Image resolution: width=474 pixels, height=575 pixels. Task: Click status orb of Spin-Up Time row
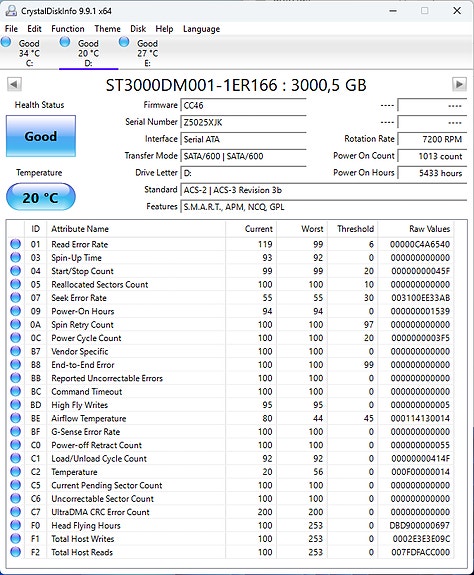point(15,257)
